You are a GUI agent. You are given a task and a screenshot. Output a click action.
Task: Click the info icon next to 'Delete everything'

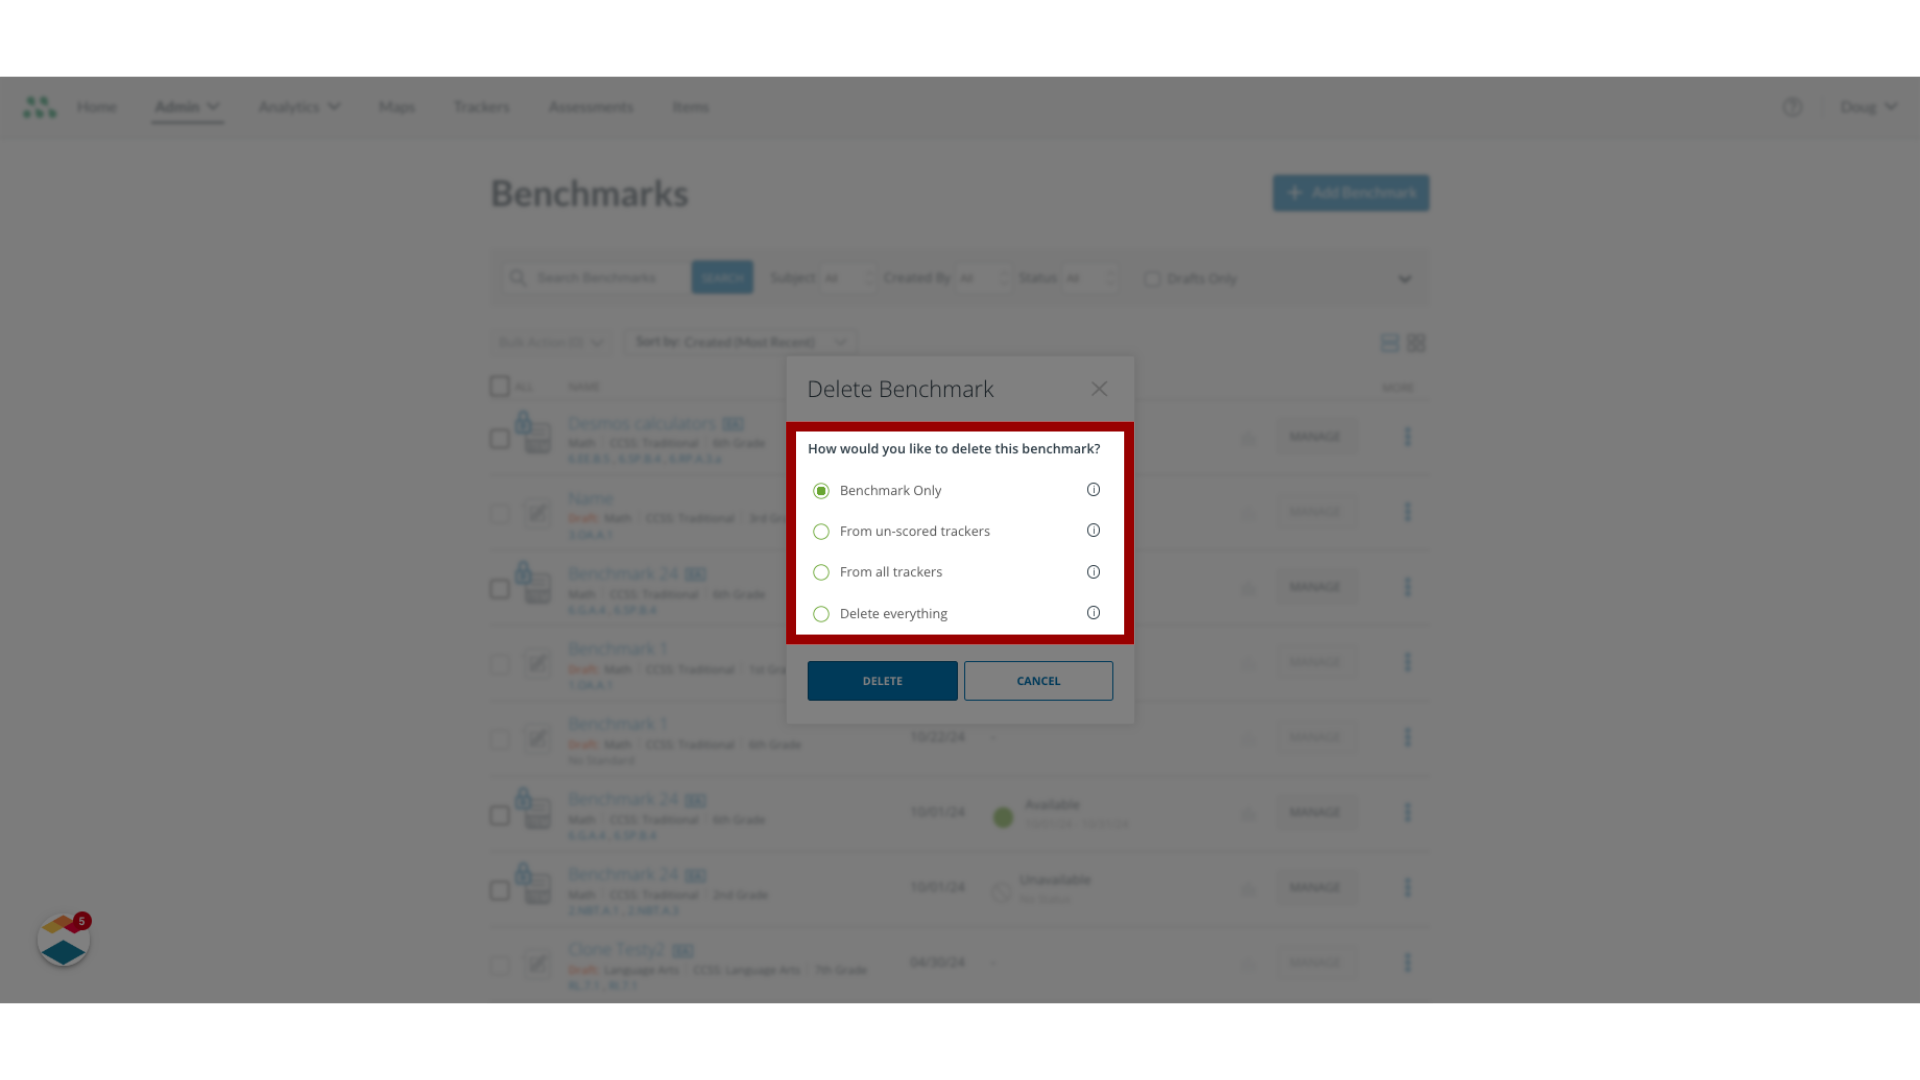[x=1093, y=612]
